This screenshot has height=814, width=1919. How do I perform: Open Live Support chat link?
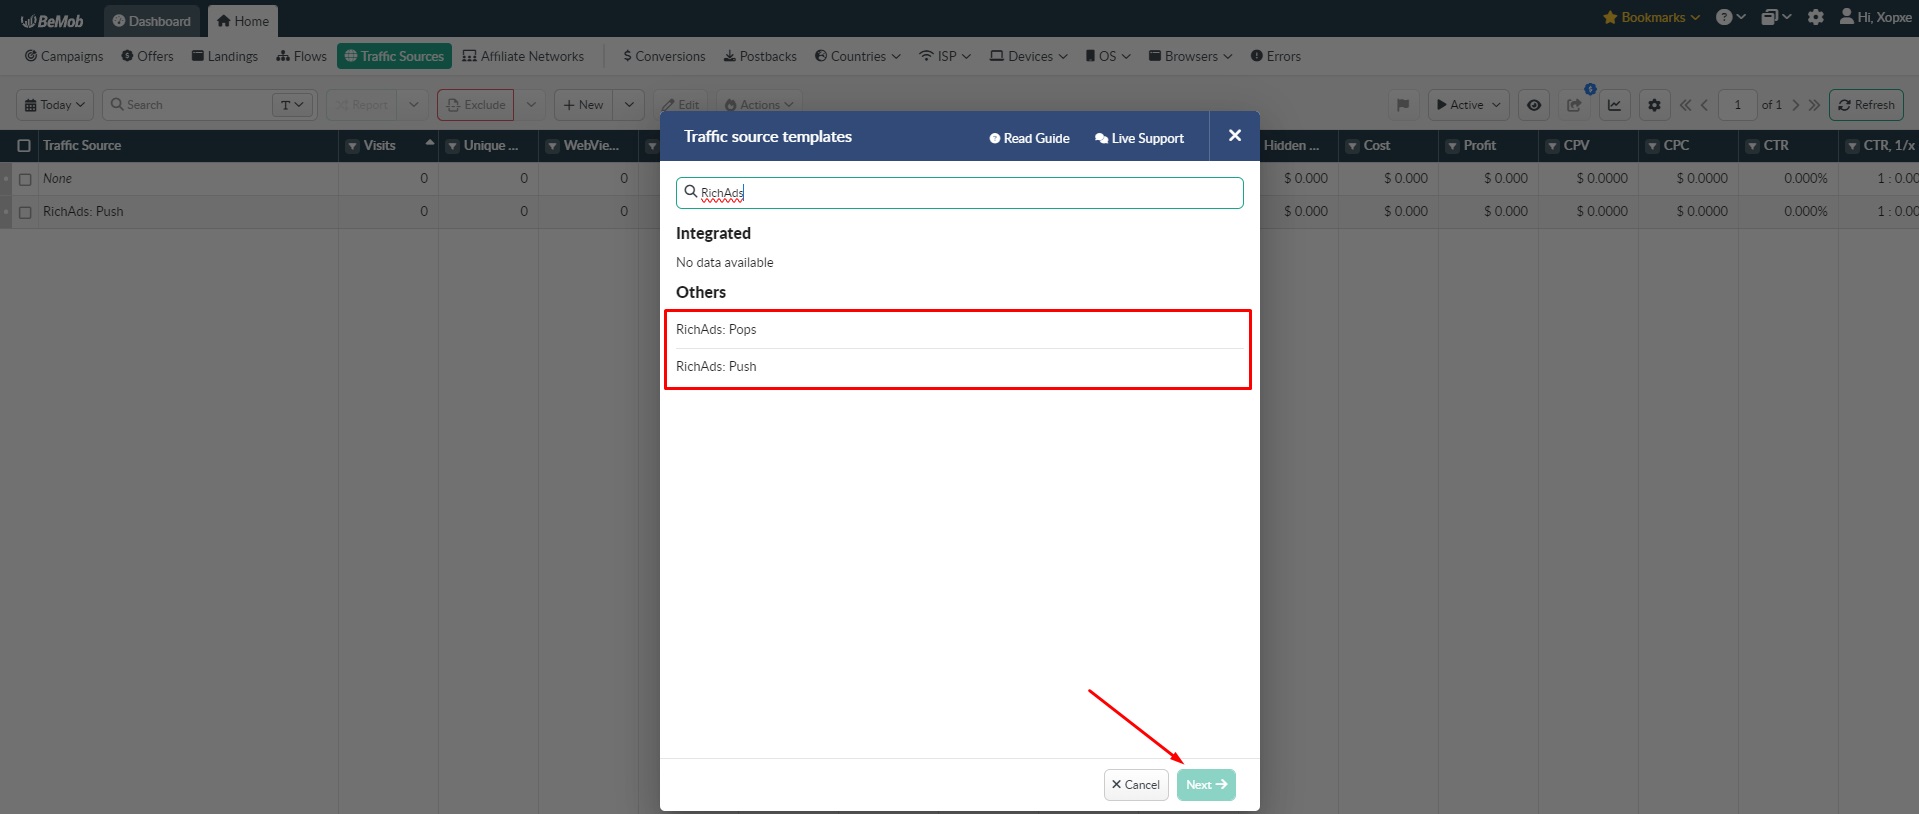point(1139,138)
